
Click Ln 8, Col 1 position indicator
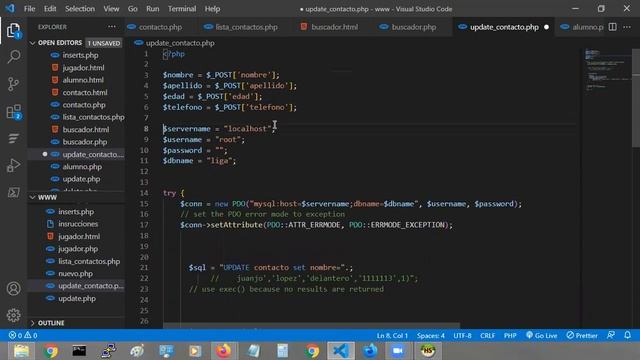pyautogui.click(x=392, y=335)
